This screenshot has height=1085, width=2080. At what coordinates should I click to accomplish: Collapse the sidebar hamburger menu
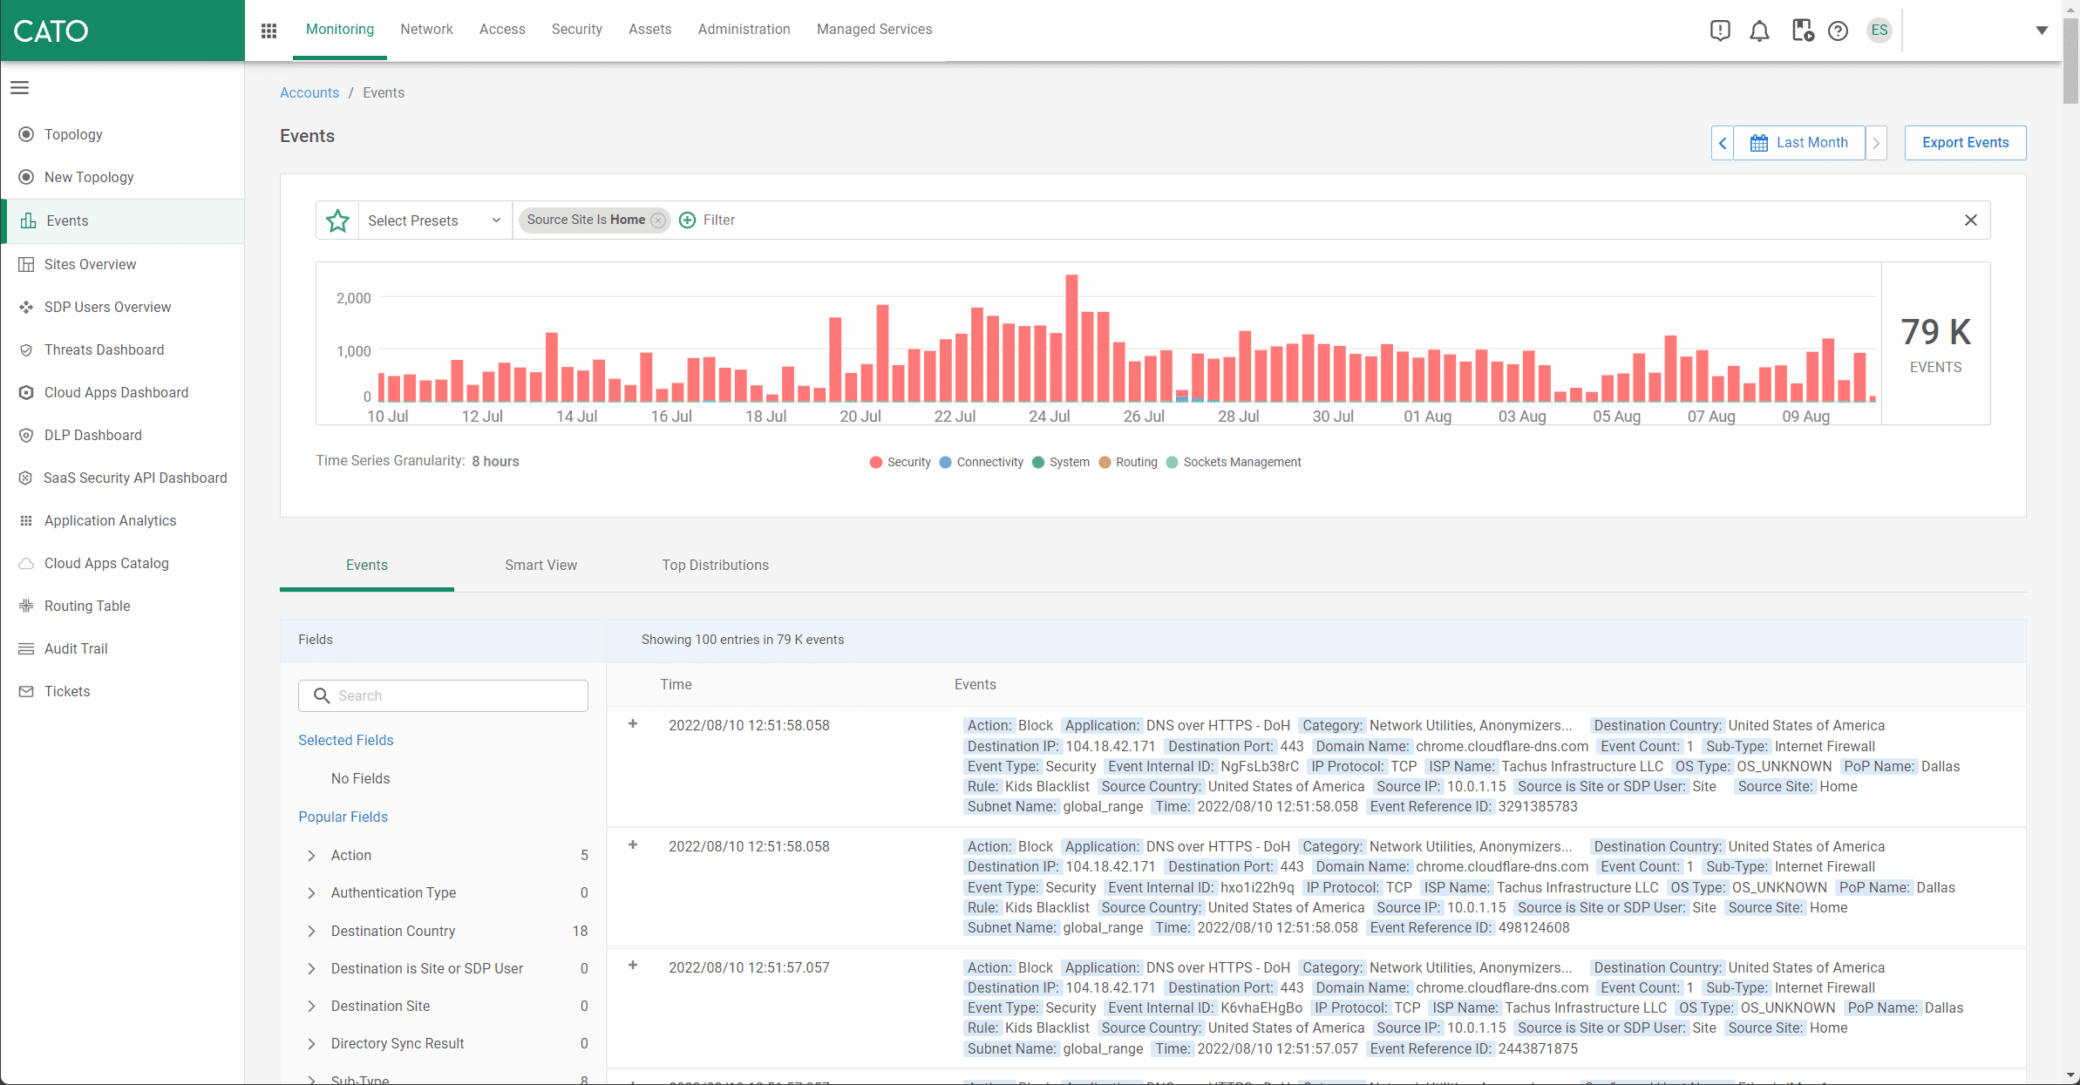(x=20, y=88)
